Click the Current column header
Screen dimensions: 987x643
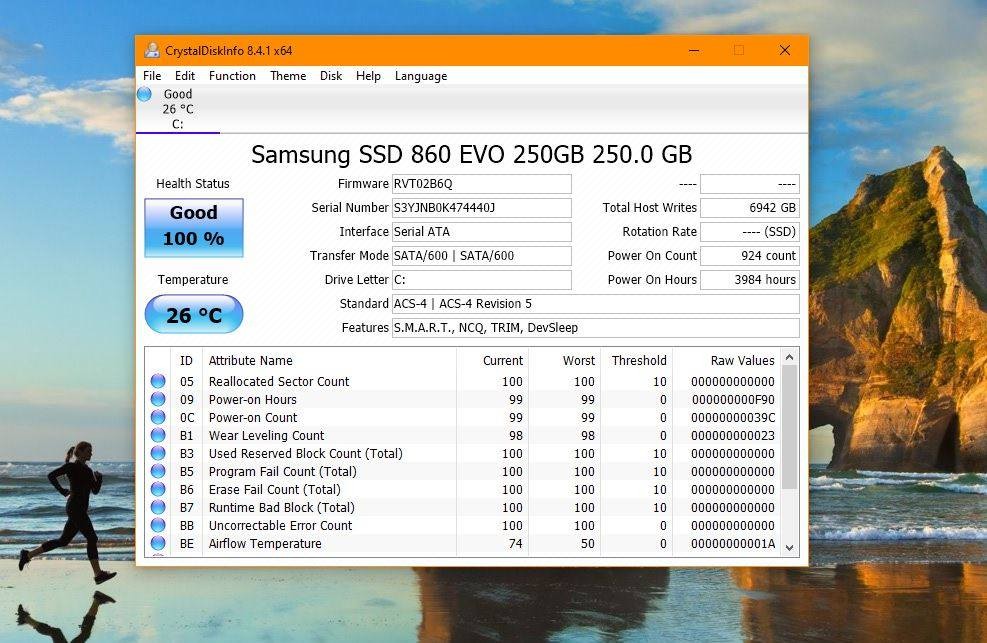(x=492, y=361)
